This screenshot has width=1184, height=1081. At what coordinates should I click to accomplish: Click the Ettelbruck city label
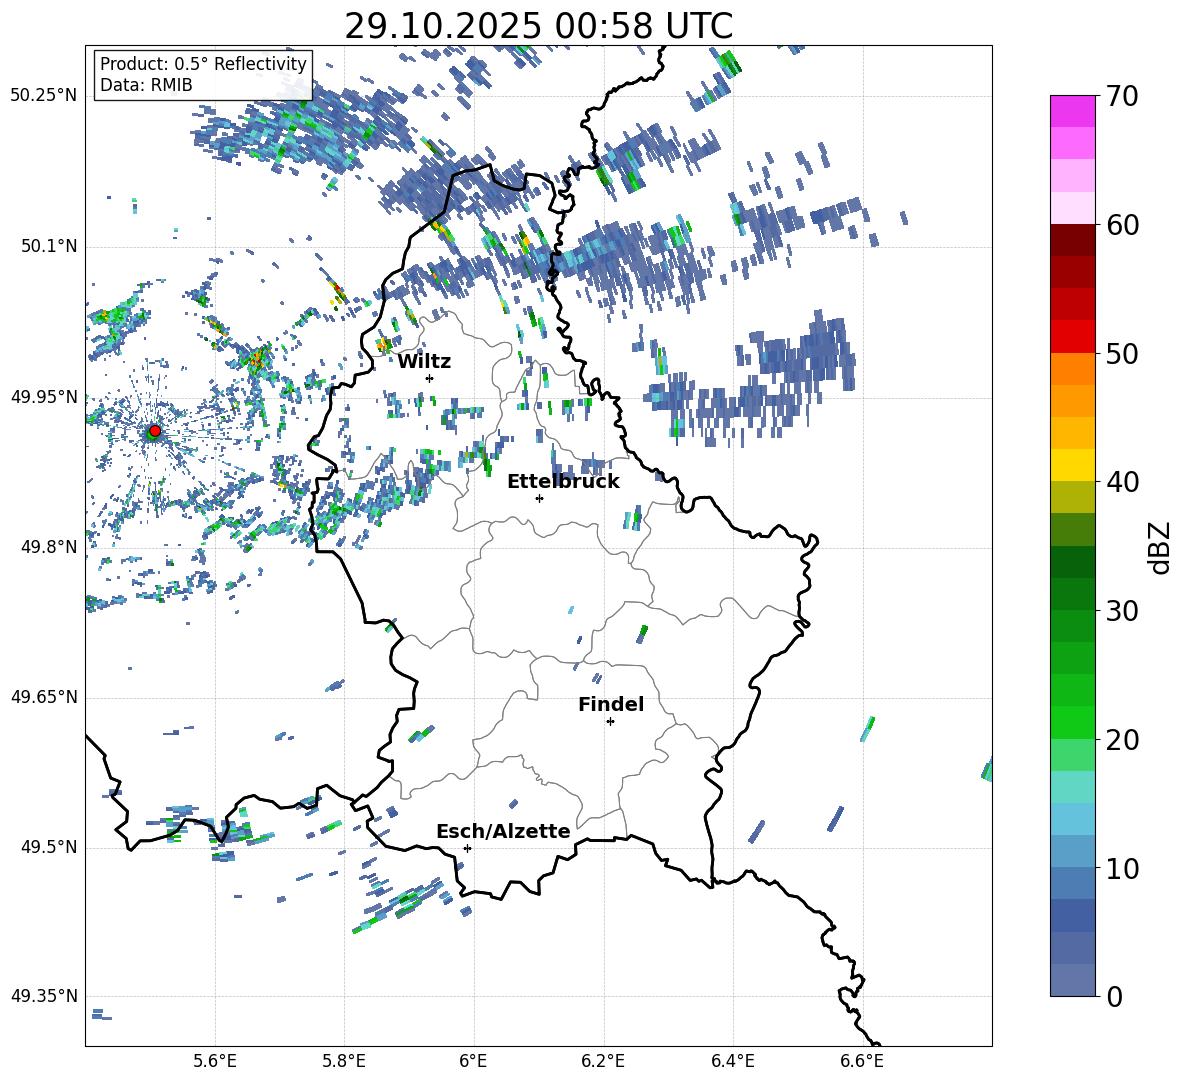coord(563,482)
